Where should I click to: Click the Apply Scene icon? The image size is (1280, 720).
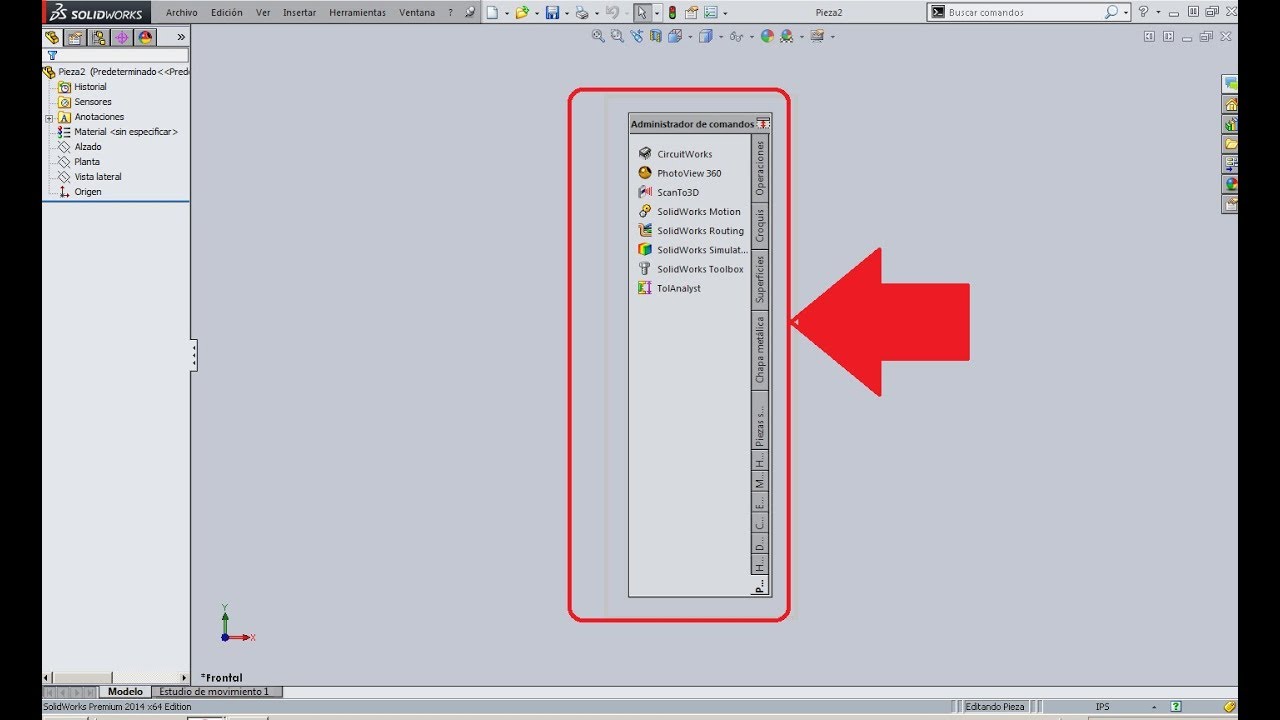coord(787,36)
